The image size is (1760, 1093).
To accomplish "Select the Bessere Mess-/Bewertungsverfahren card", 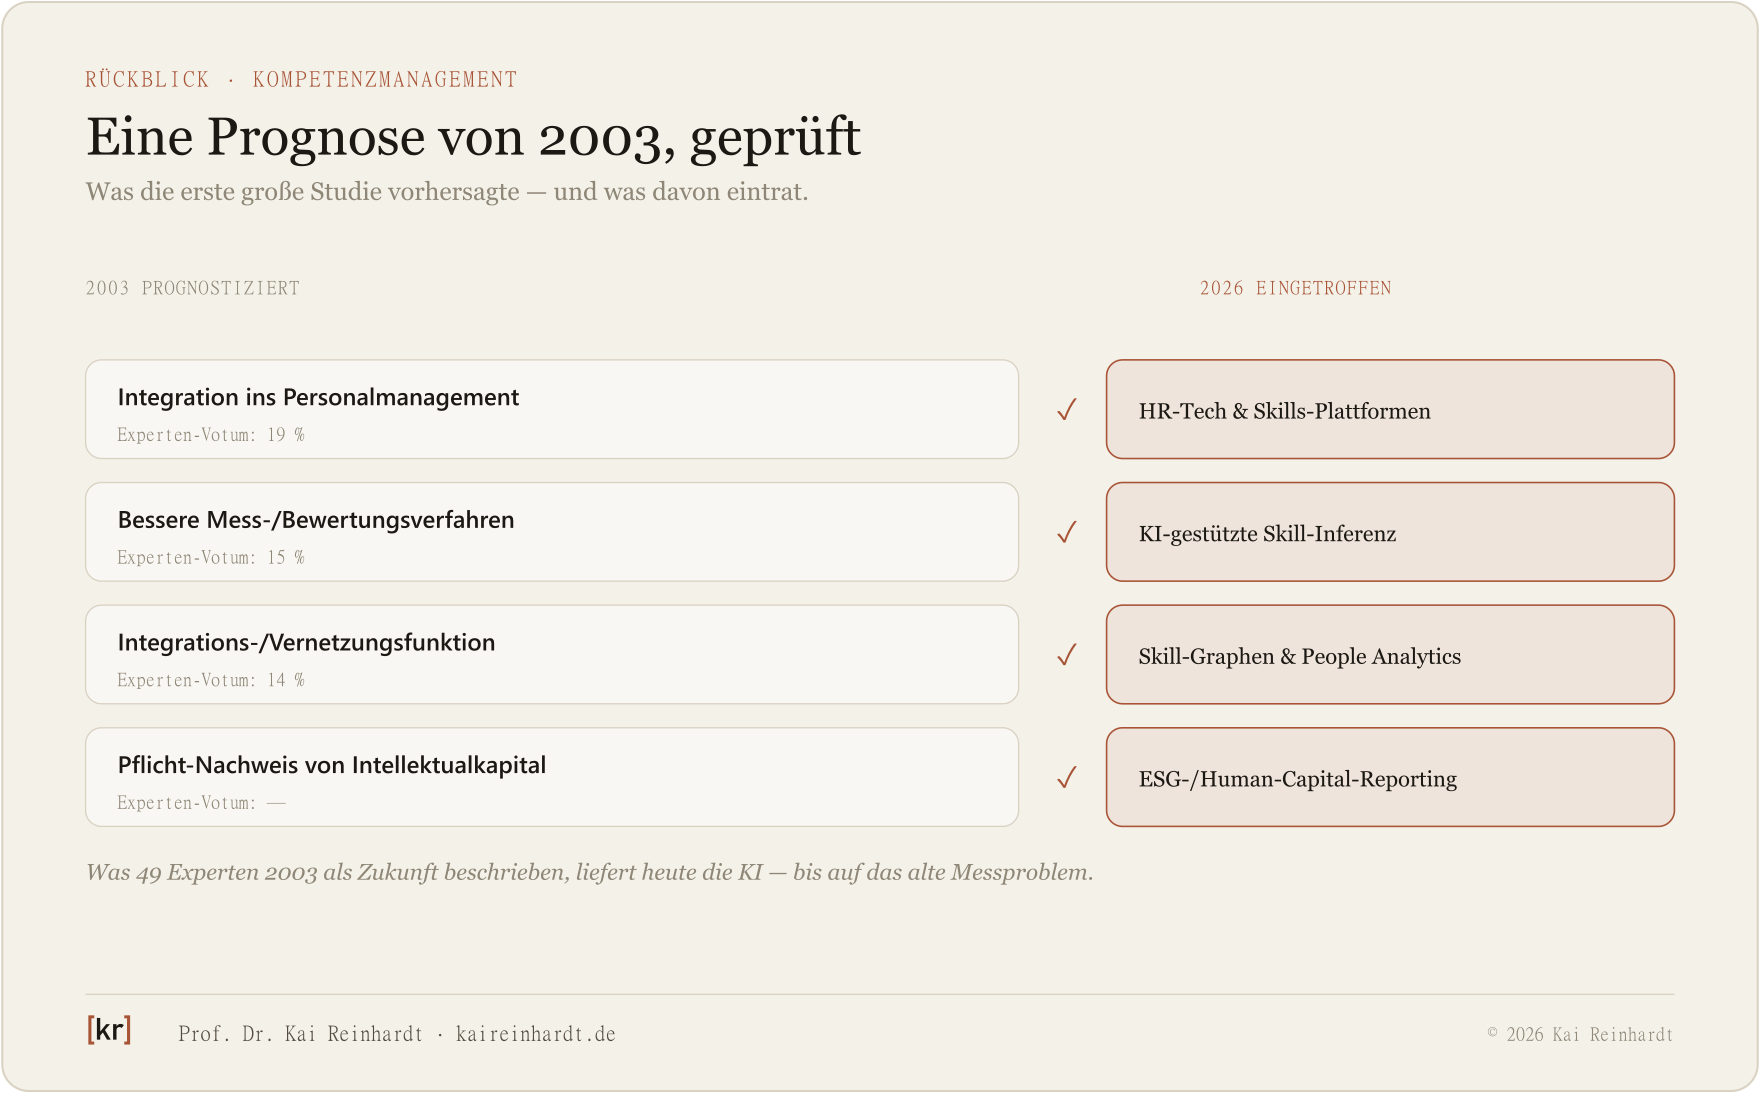I will pos(552,532).
